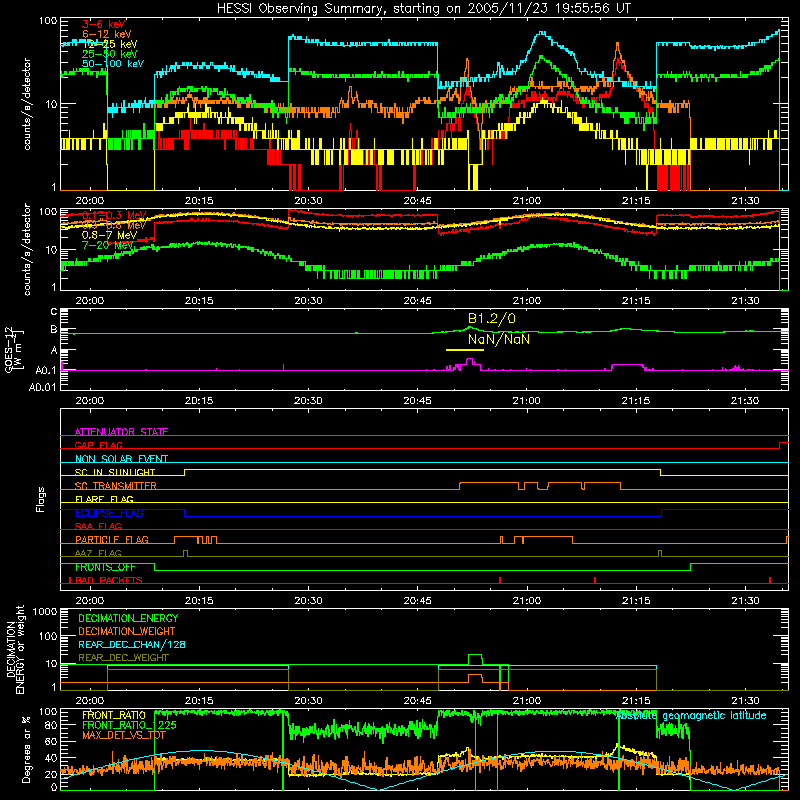Click the NON_SOLAR_EVENT flag label

point(121,459)
